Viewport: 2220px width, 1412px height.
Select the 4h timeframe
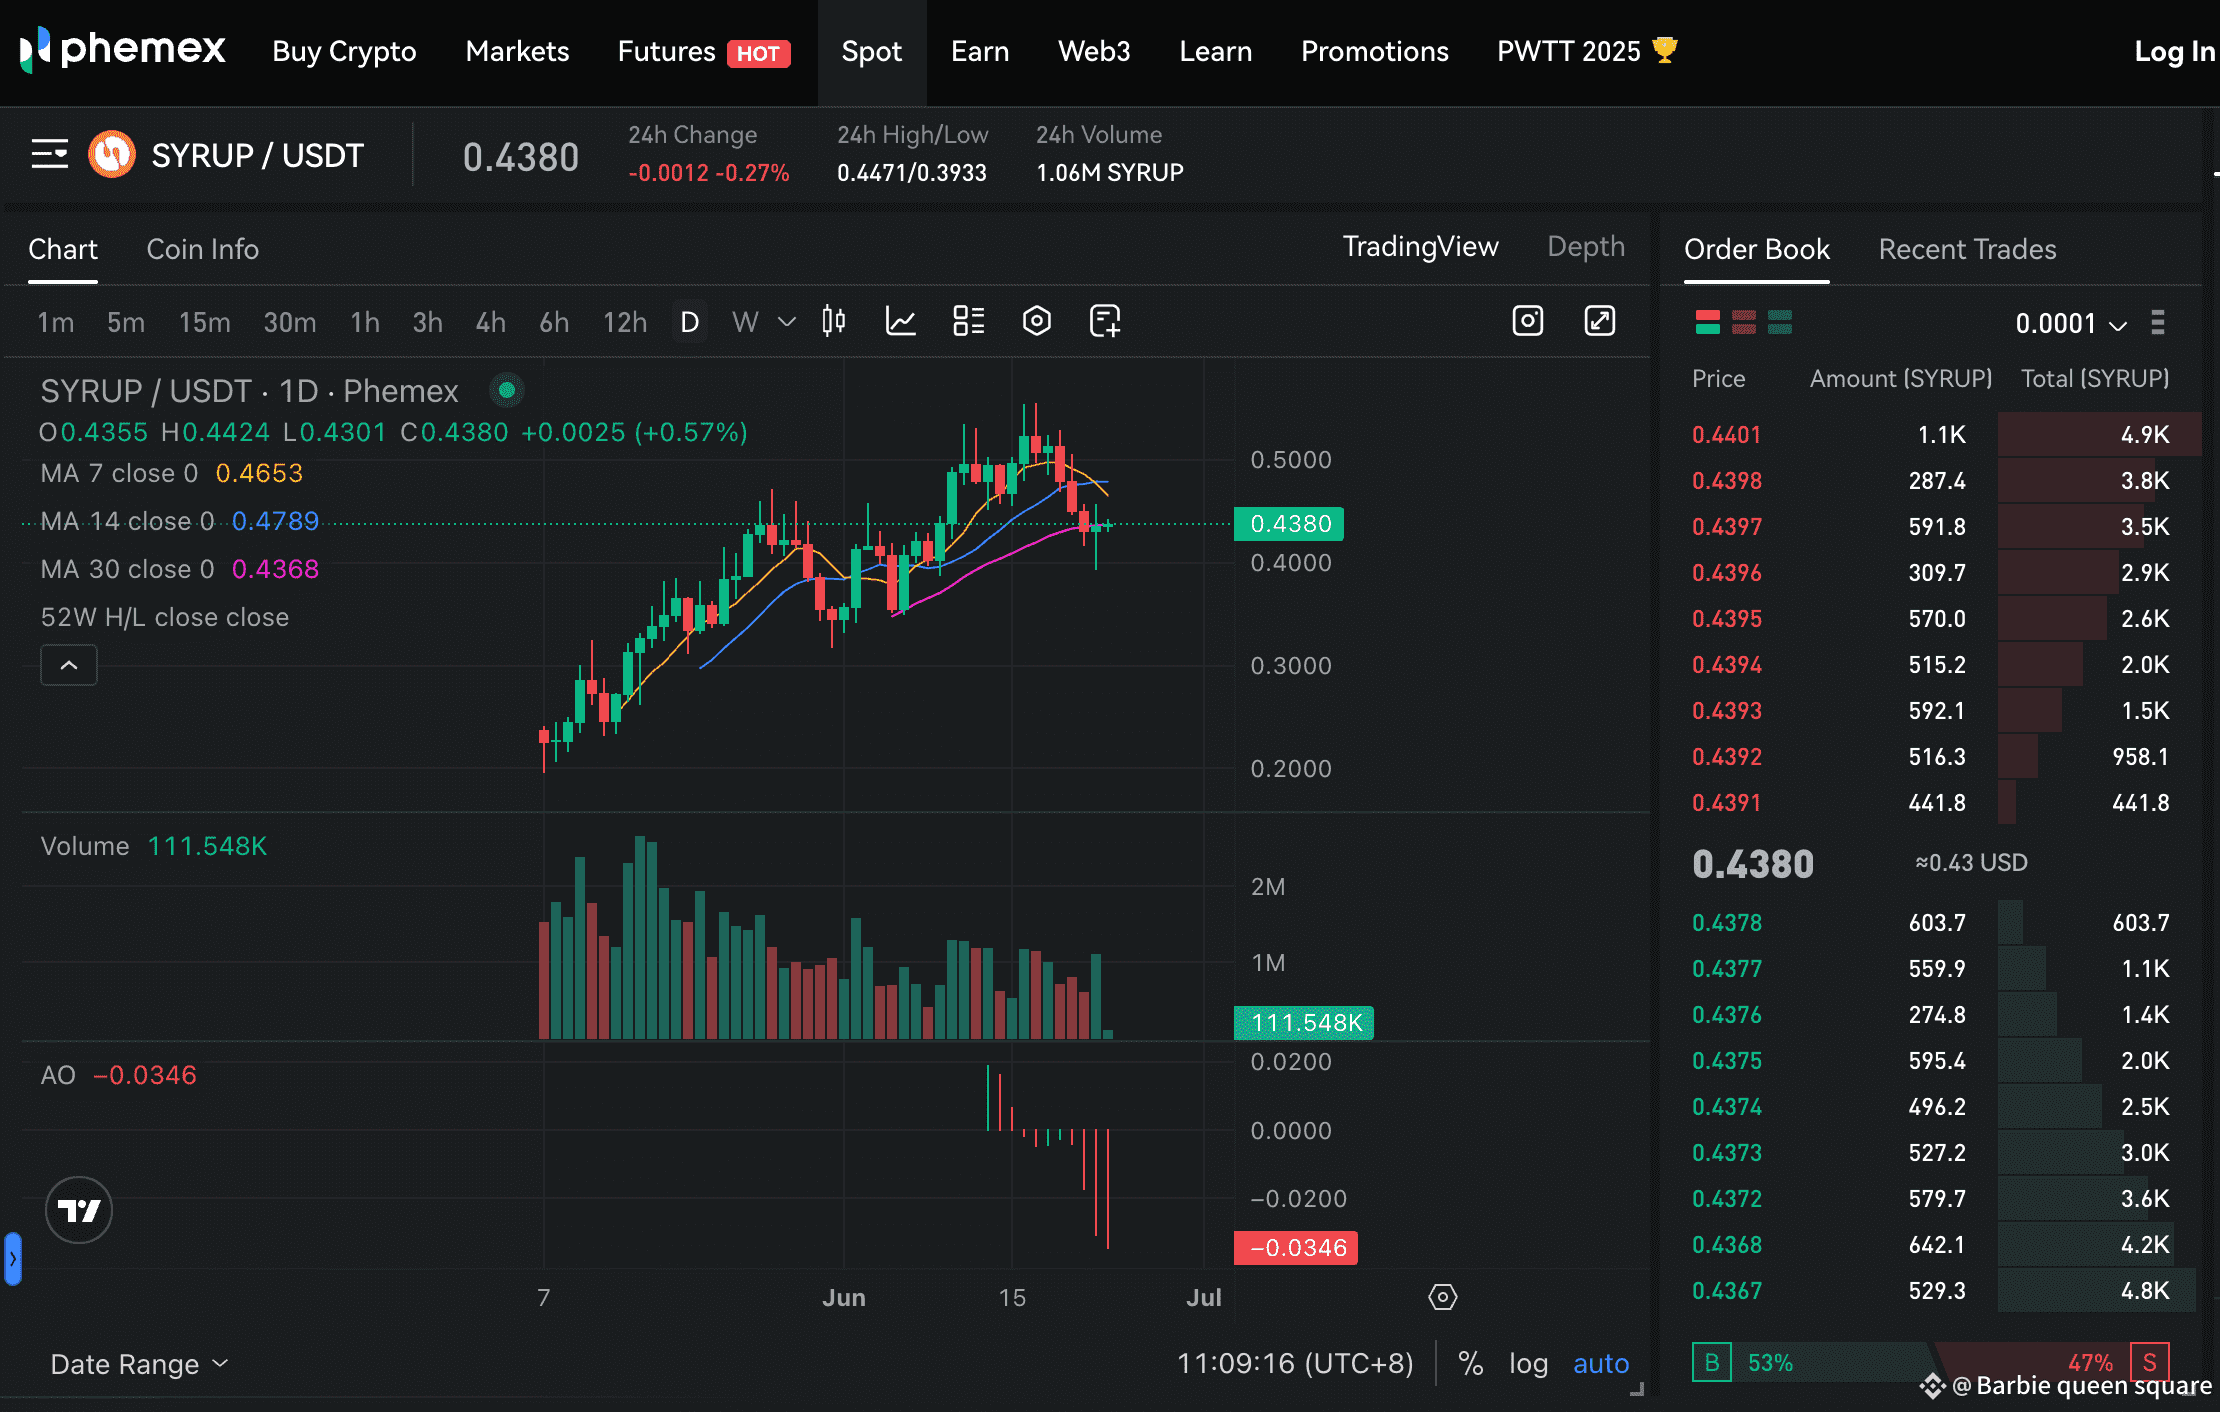(x=490, y=322)
